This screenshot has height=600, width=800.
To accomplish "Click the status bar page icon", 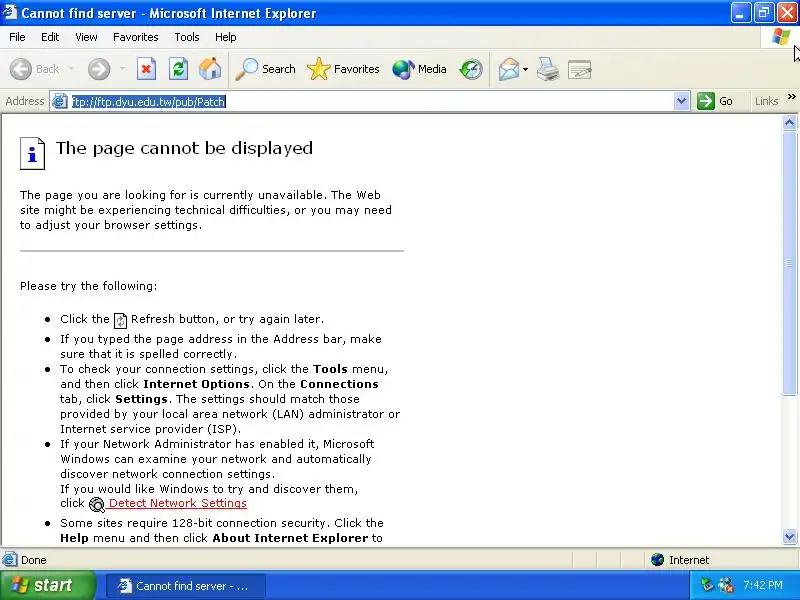I will point(9,560).
